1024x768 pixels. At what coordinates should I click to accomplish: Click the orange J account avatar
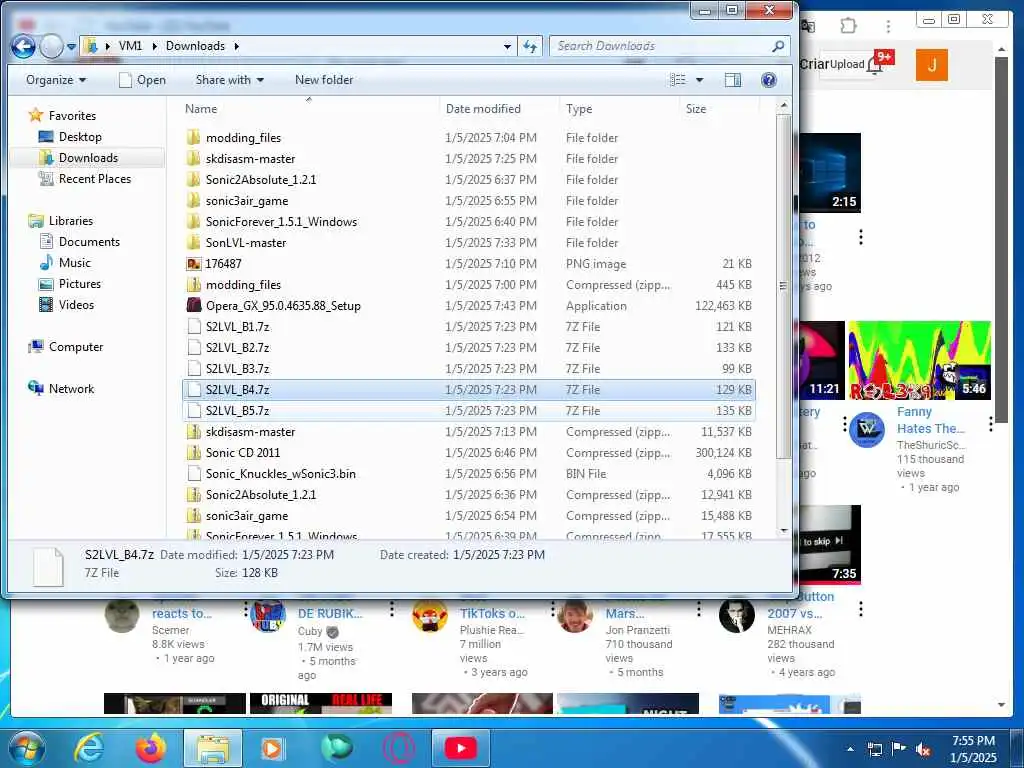coord(931,65)
